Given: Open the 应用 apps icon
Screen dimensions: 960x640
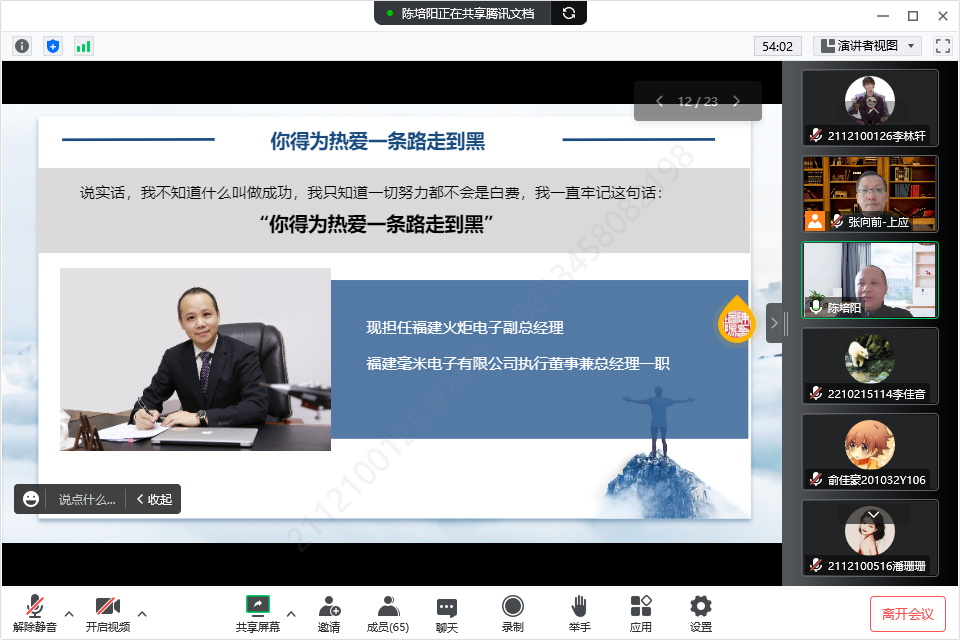Looking at the screenshot, I should point(641,613).
